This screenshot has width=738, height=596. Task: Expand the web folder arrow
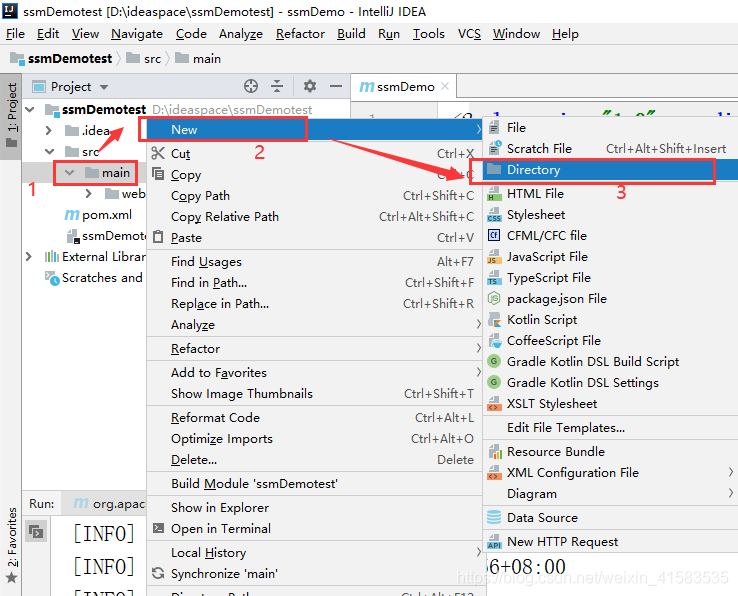click(x=88, y=193)
